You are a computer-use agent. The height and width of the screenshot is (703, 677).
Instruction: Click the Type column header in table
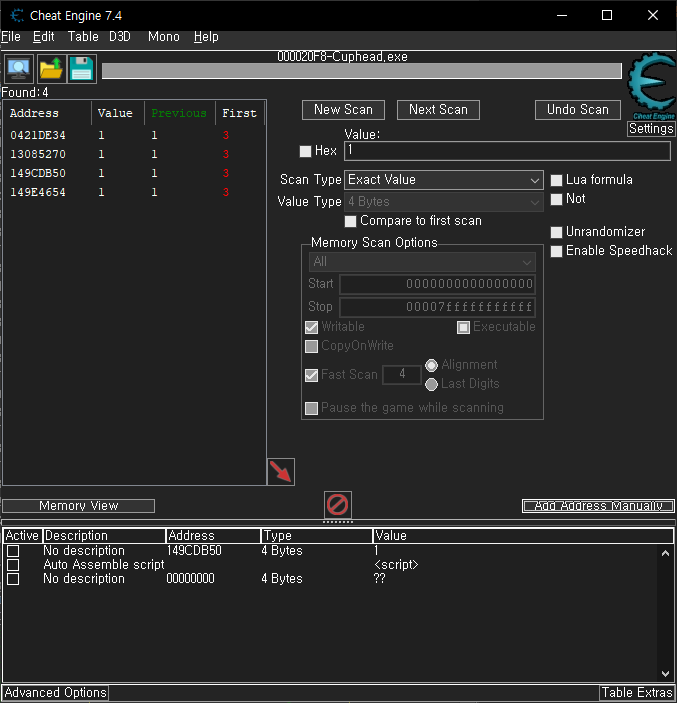pos(317,536)
